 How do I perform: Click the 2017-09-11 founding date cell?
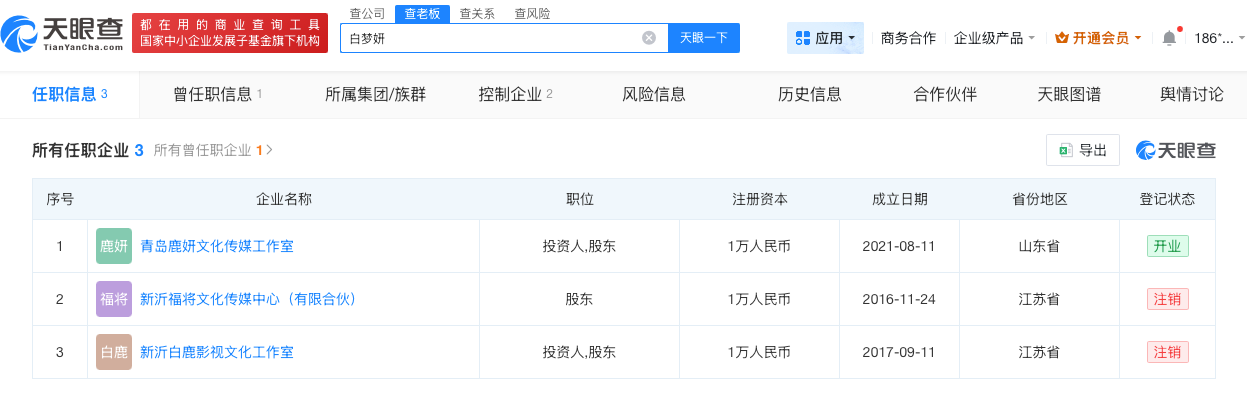899,352
